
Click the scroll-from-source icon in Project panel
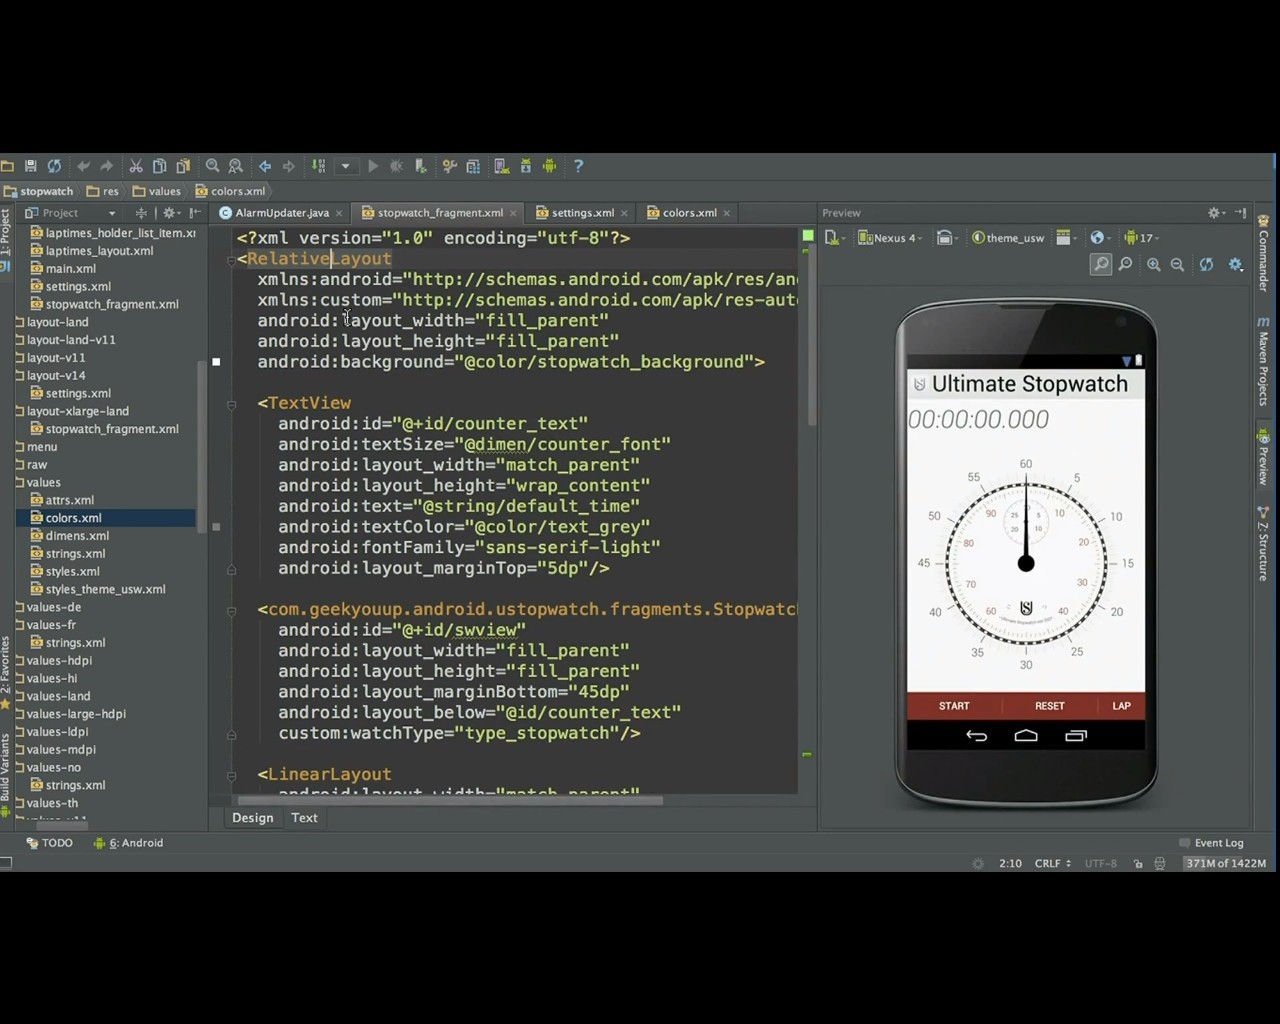click(141, 213)
